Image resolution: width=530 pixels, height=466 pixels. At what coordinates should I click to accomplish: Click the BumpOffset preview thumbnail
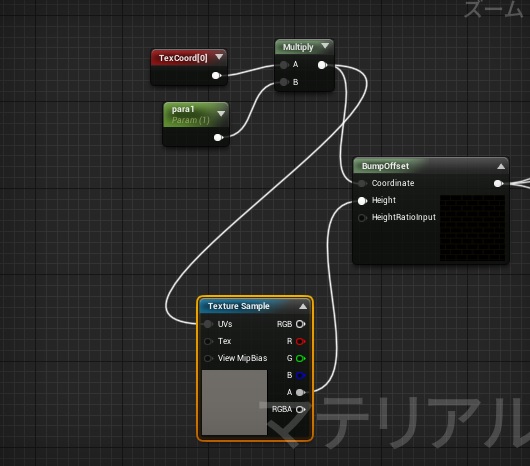click(473, 228)
